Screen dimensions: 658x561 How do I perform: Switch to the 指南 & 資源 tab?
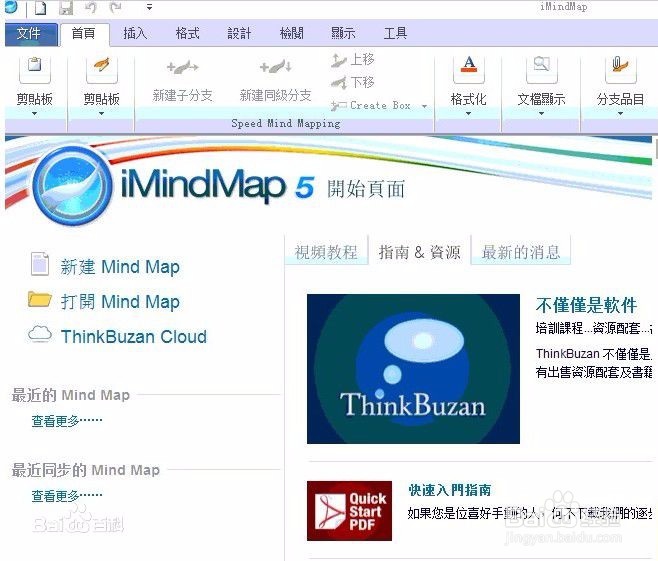coord(420,252)
